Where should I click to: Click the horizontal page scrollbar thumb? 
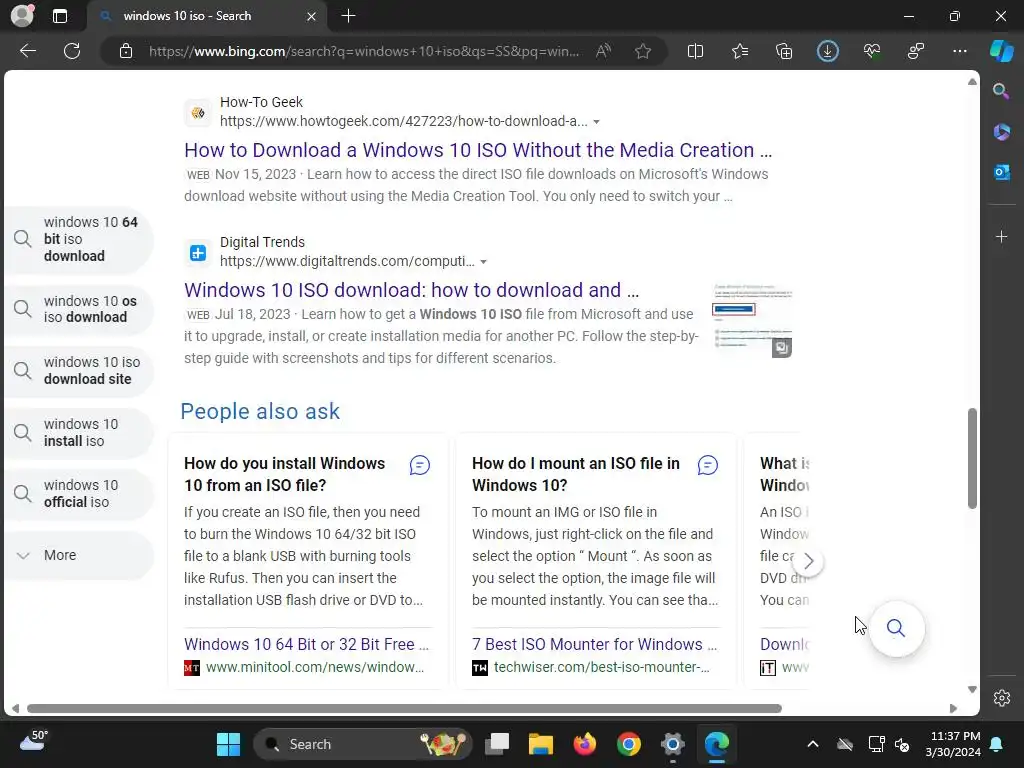404,709
